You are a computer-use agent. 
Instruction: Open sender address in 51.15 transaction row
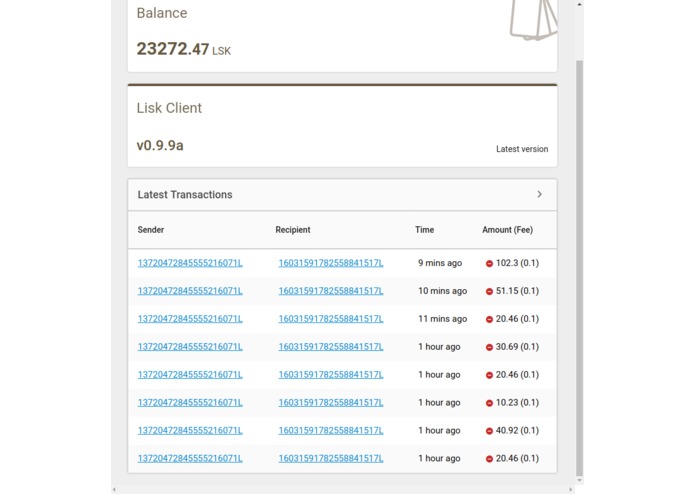pos(190,291)
